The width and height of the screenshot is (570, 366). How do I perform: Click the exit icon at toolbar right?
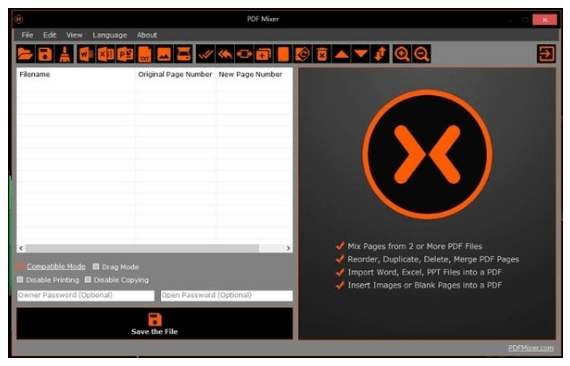[546, 54]
